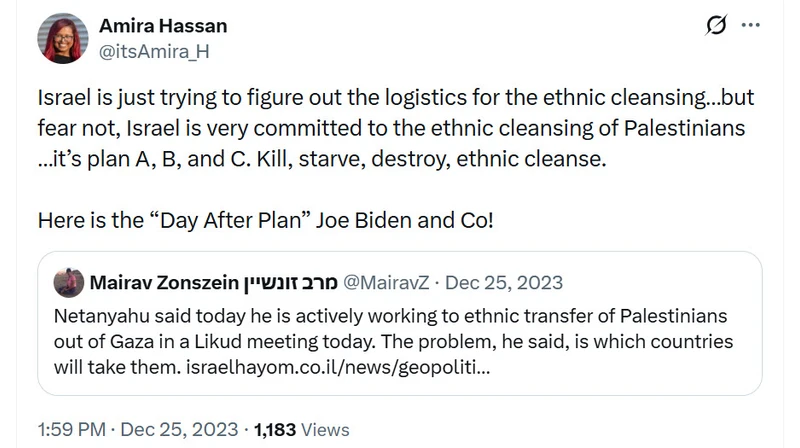This screenshot has height=448, width=800.
Task: Select the main tweet's first paragraph text
Action: tap(395, 128)
